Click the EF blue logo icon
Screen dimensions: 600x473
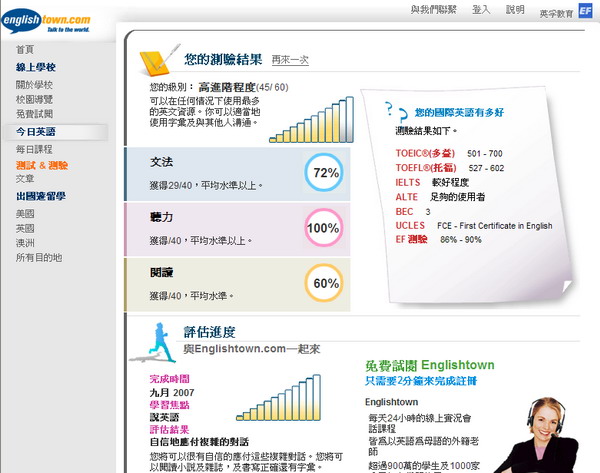point(586,11)
